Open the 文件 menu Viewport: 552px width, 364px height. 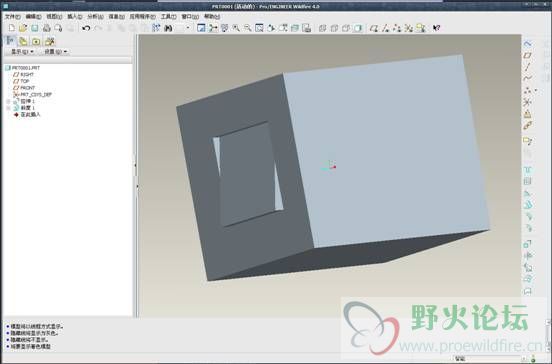(12, 17)
